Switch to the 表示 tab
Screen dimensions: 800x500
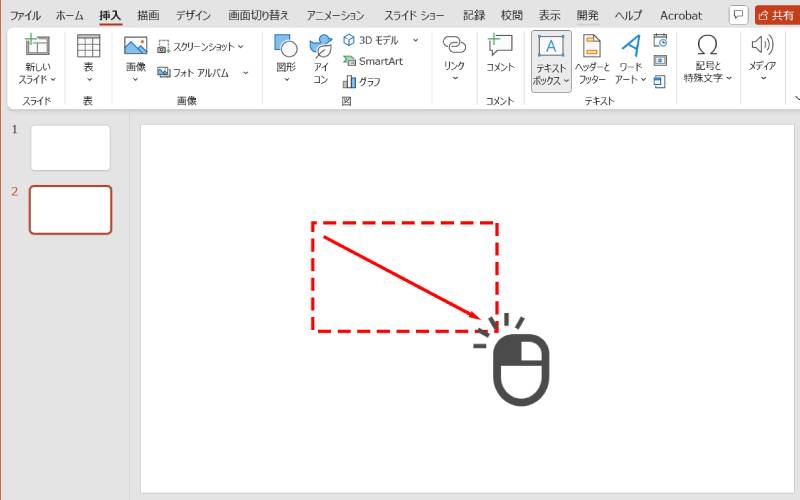click(x=549, y=15)
